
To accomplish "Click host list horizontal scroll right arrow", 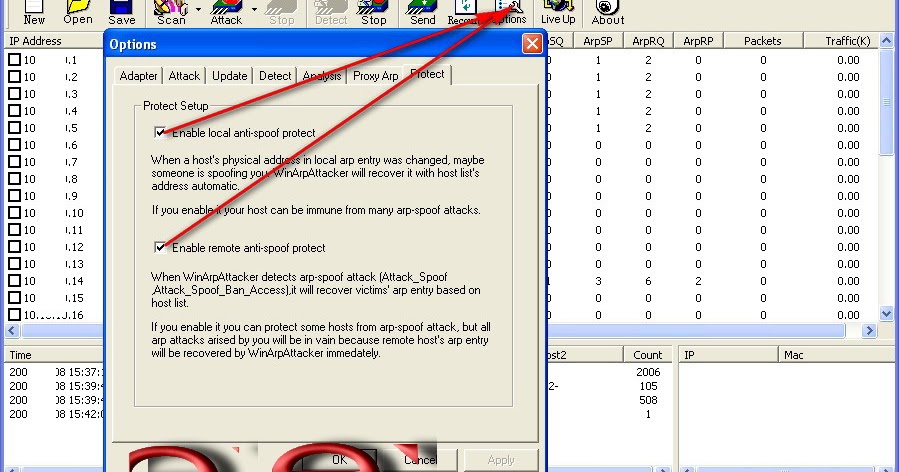I will 870,330.
